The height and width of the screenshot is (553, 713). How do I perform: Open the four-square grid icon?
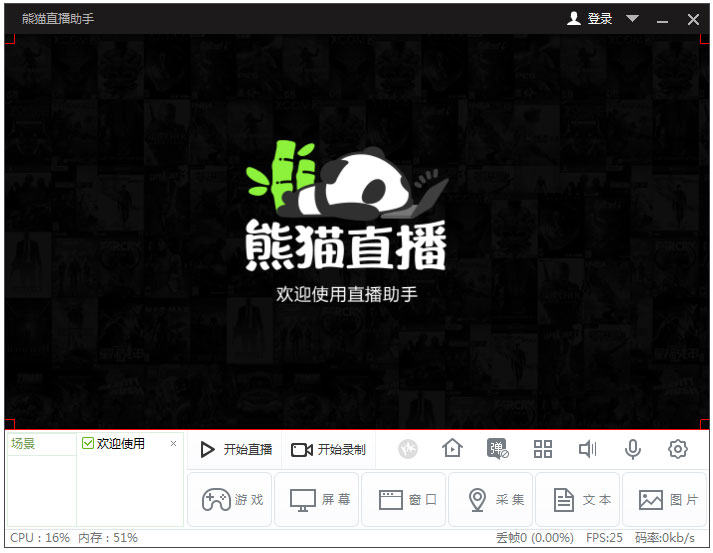tap(543, 449)
